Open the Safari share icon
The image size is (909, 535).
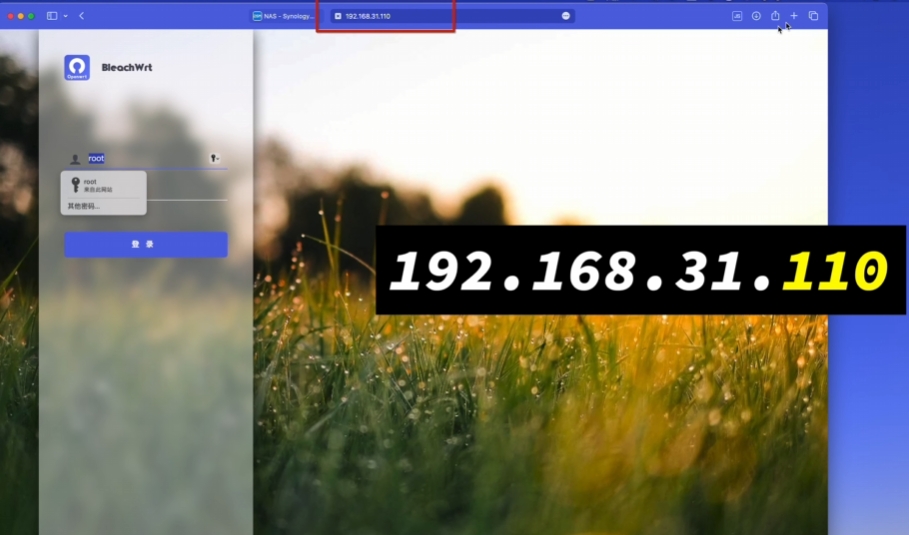(775, 16)
